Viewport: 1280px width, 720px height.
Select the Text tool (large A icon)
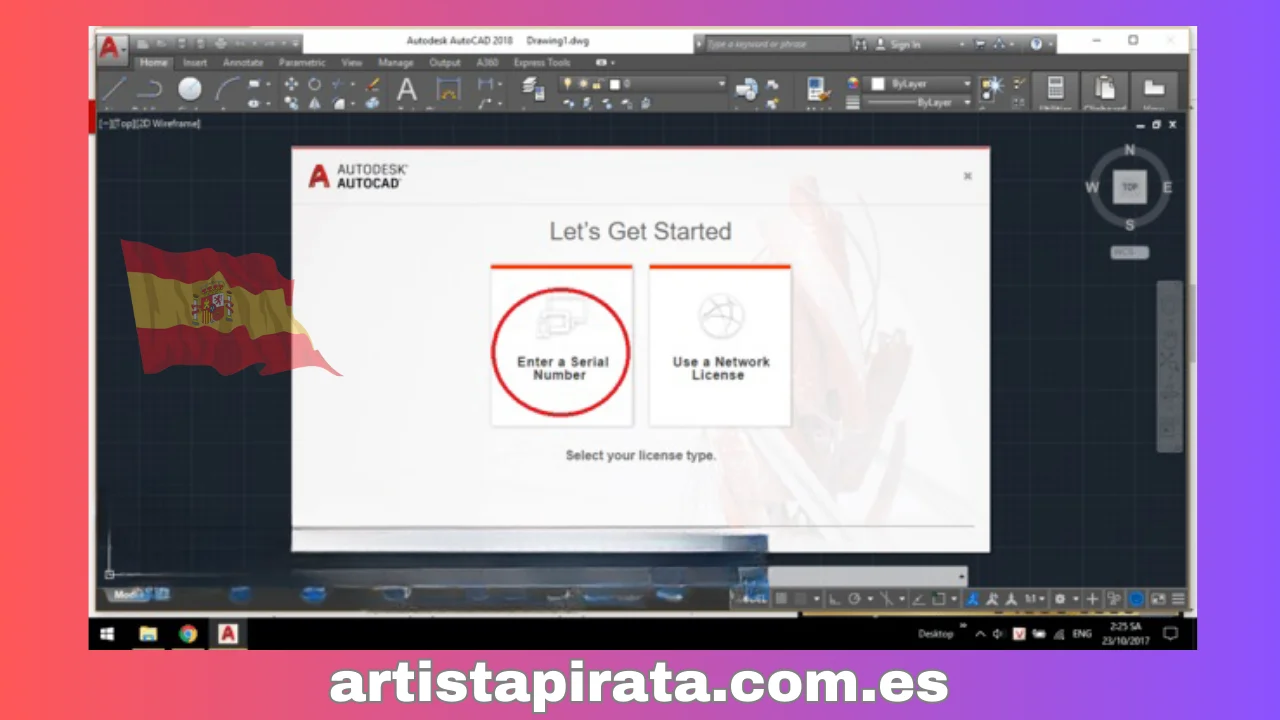tap(406, 90)
